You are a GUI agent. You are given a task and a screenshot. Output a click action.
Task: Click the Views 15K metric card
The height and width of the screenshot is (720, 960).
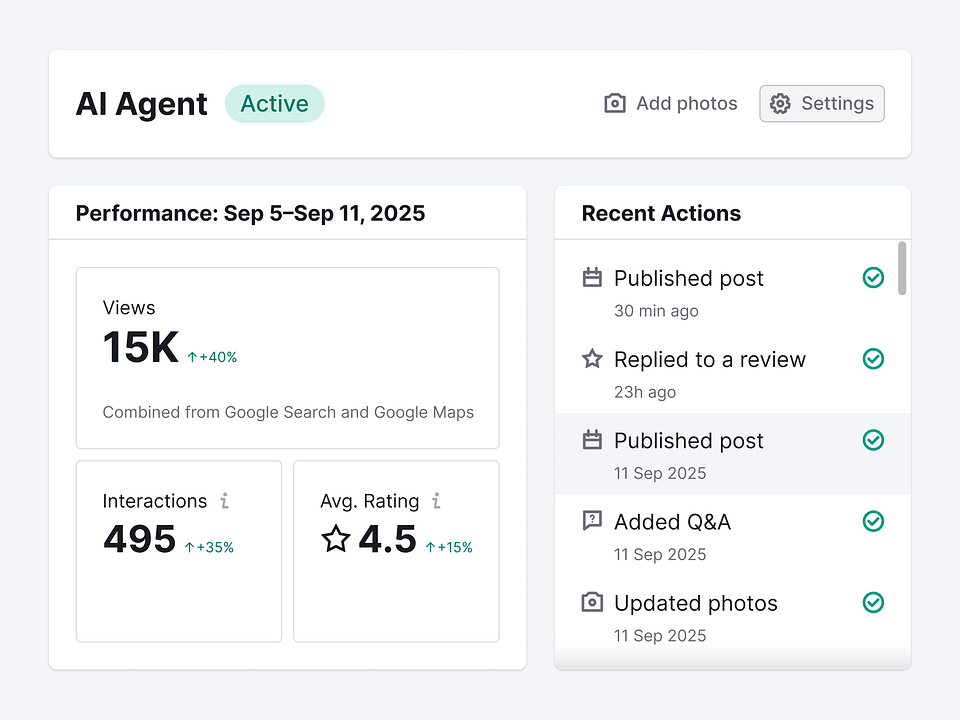[287, 358]
